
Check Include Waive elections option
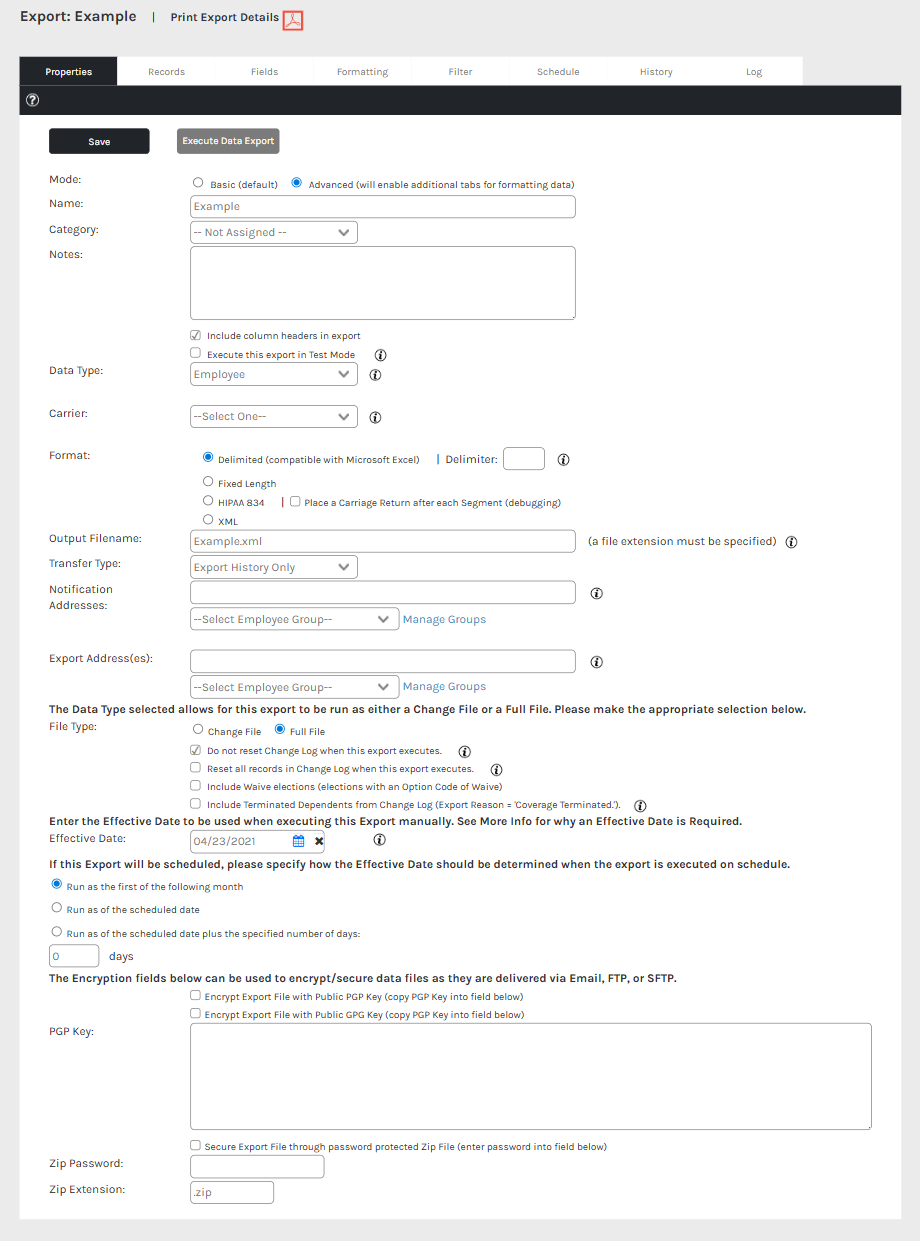[196, 786]
